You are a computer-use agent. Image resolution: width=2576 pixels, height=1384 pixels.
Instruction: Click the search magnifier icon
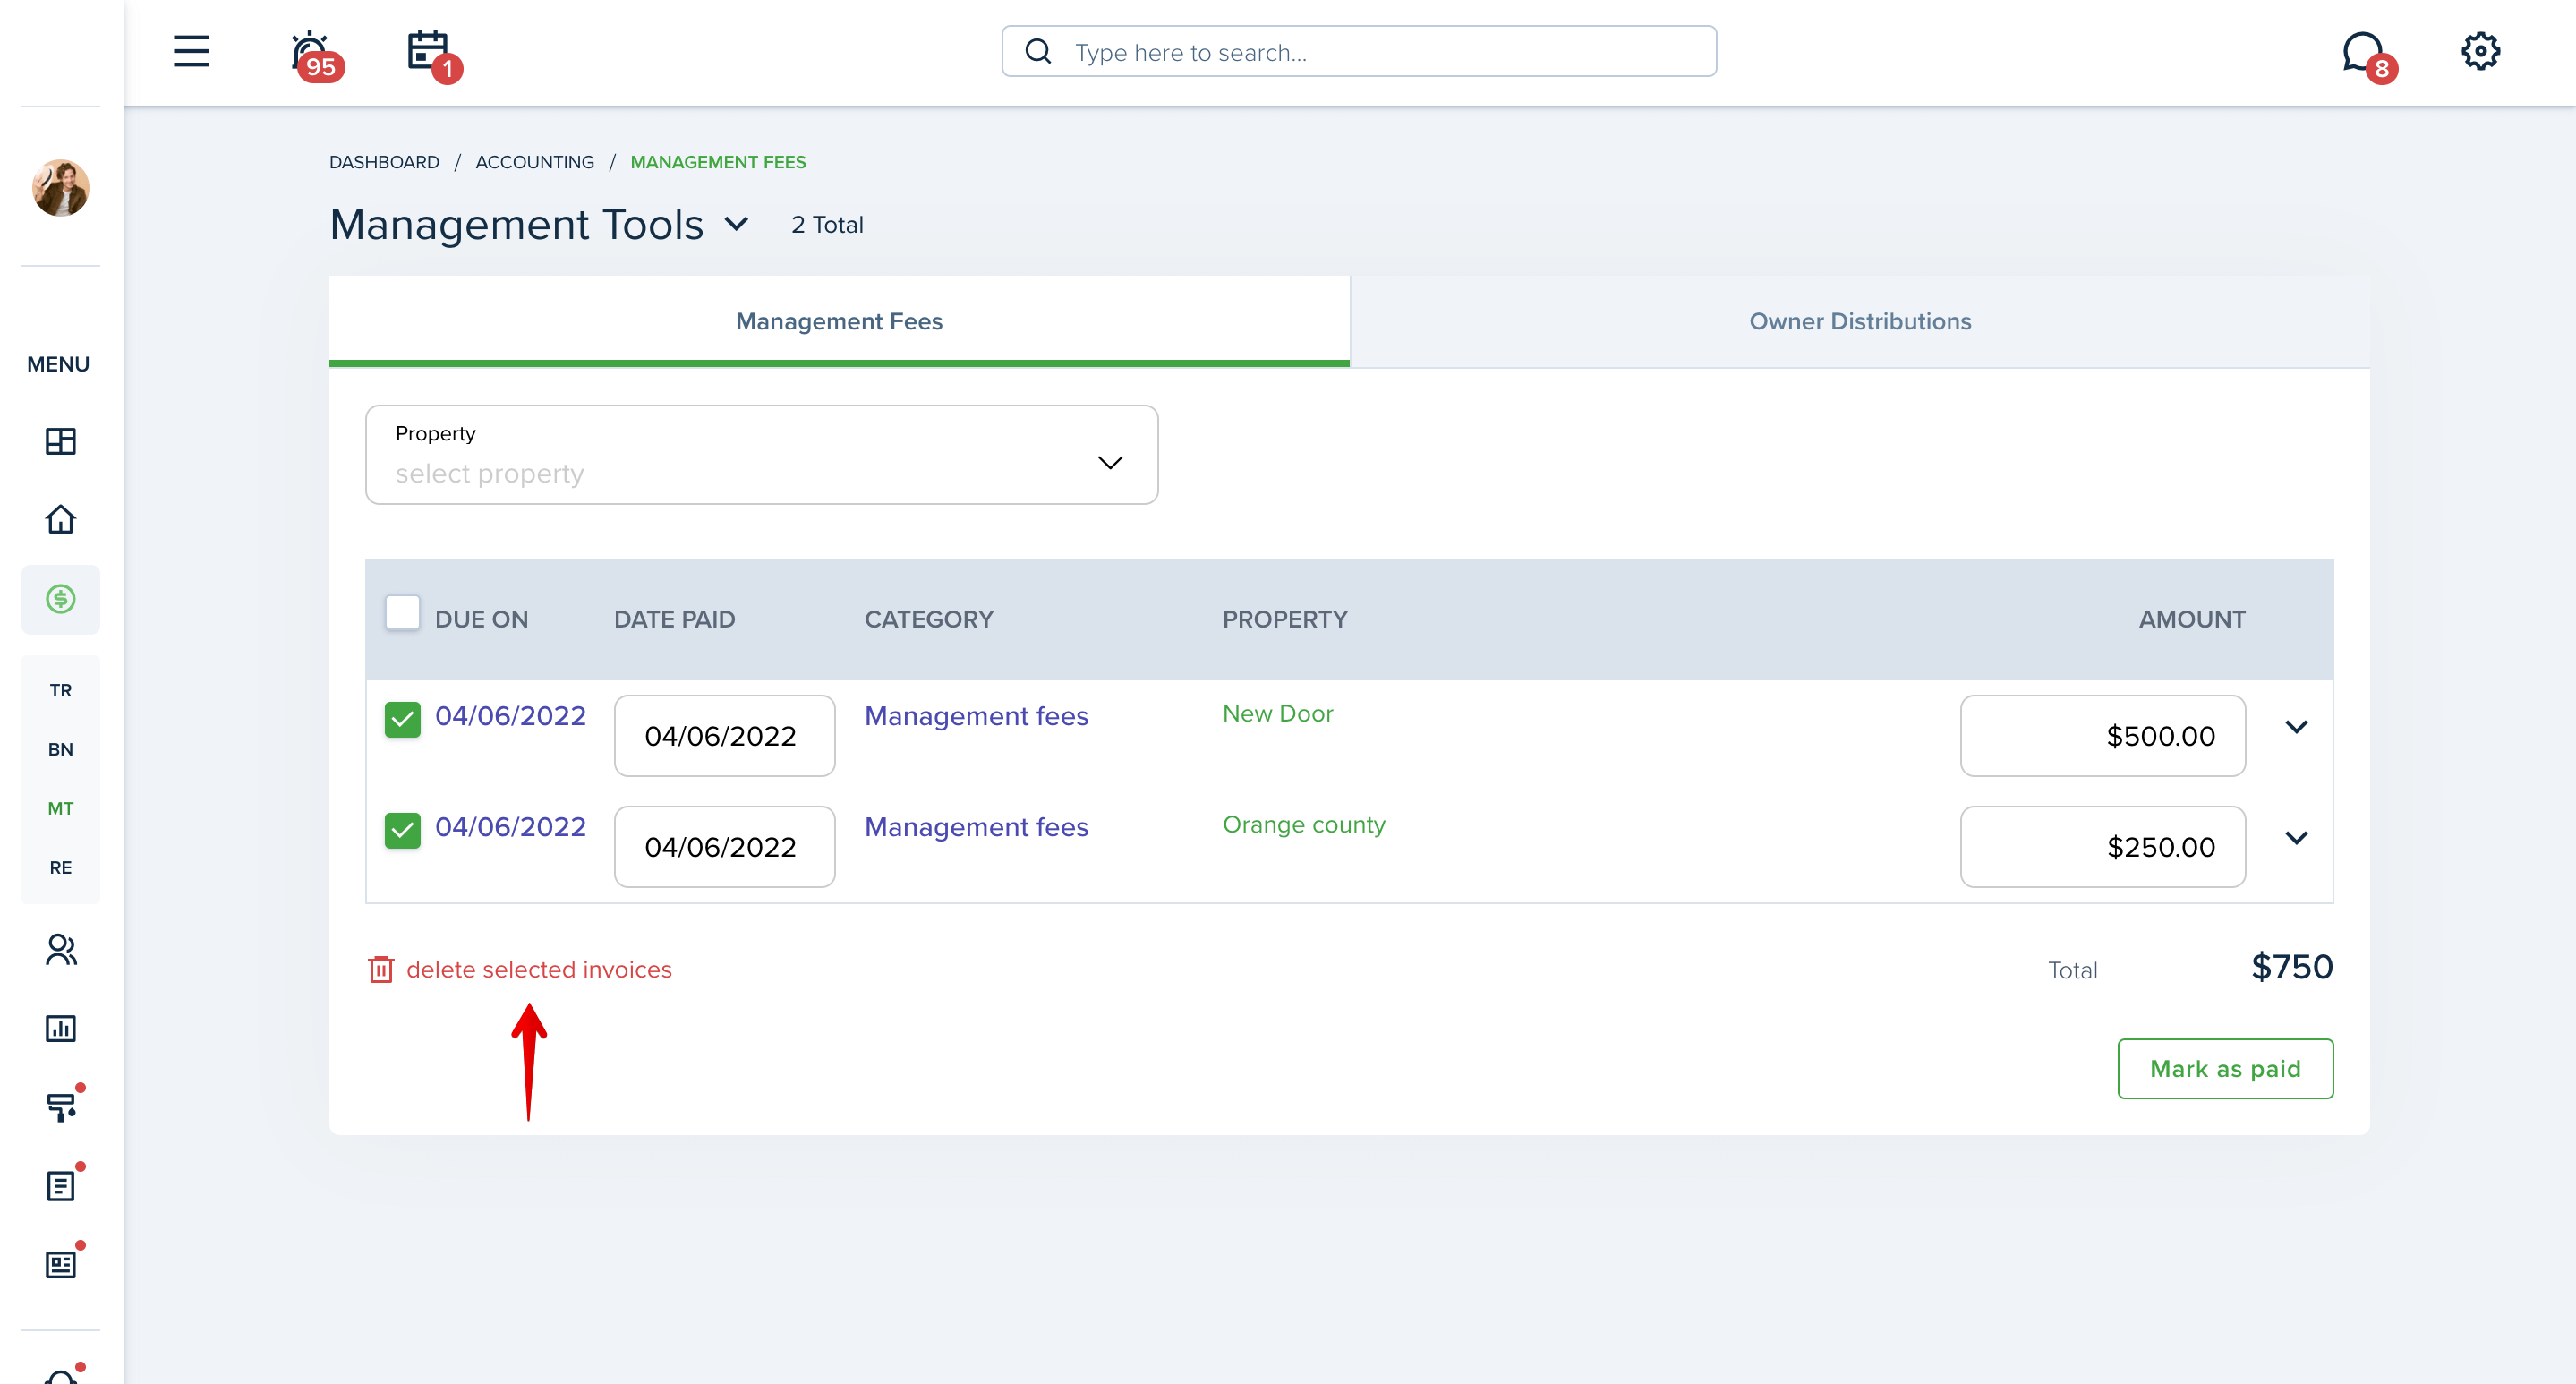click(x=1038, y=51)
